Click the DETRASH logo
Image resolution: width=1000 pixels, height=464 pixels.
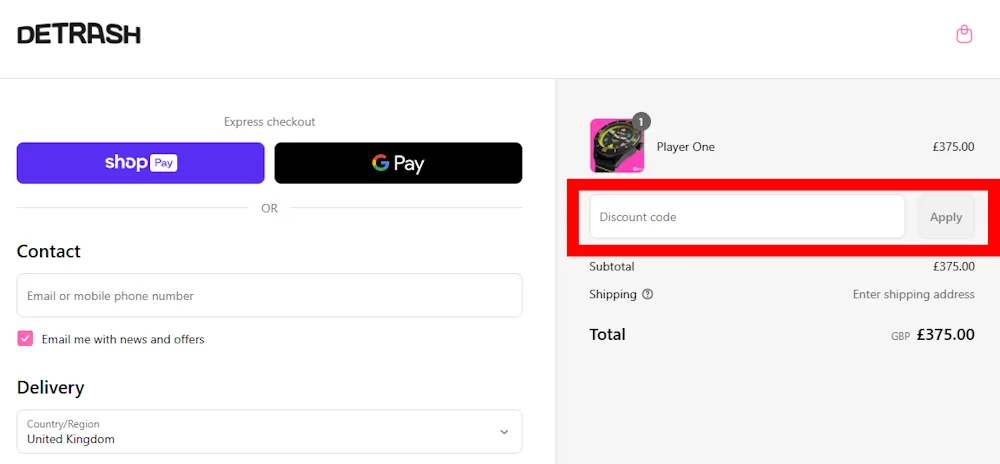pos(79,34)
